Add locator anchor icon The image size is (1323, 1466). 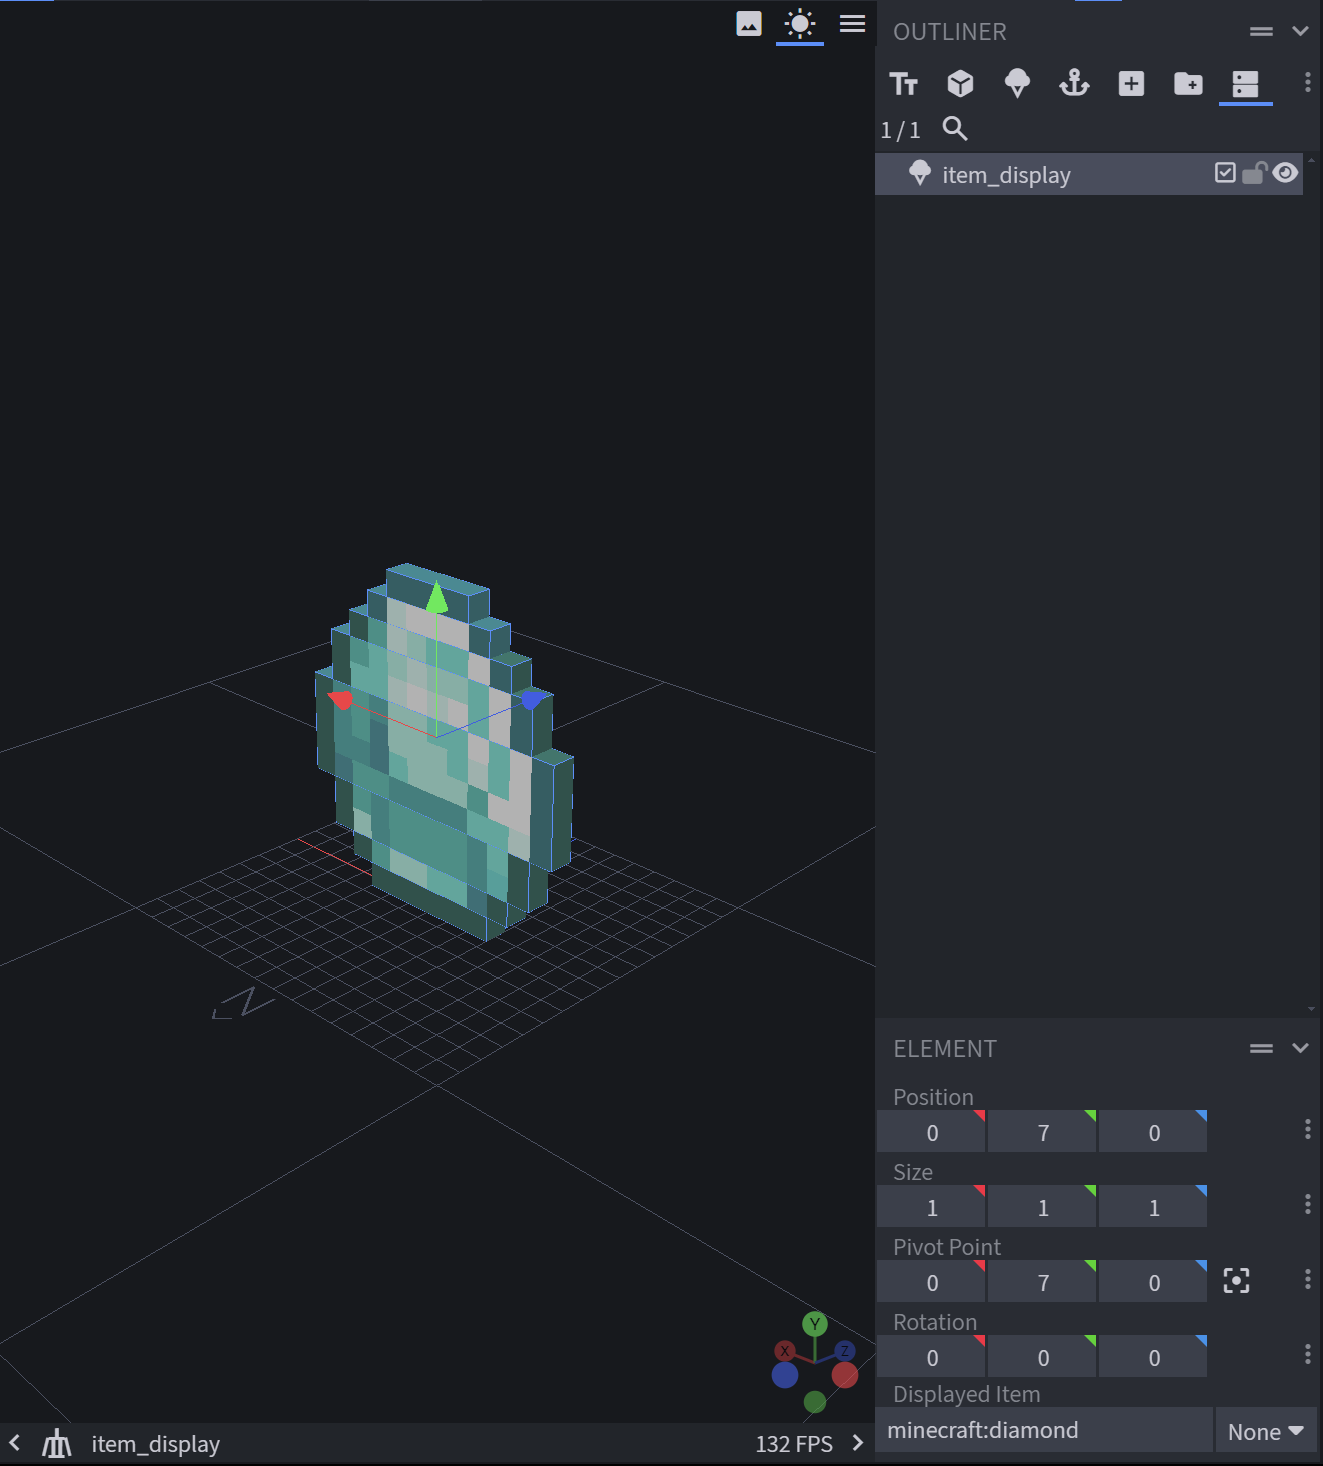point(1074,84)
